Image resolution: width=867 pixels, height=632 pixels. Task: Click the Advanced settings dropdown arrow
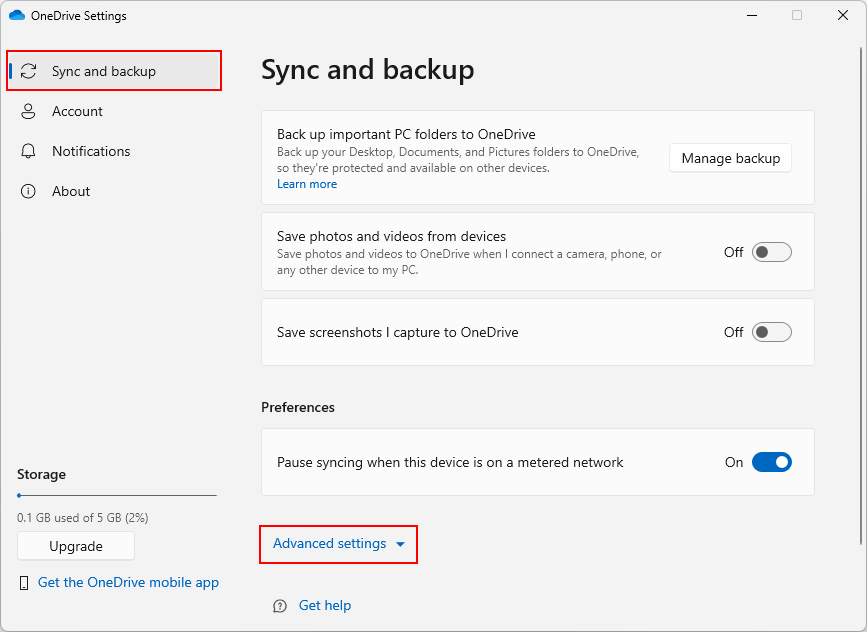(400, 545)
